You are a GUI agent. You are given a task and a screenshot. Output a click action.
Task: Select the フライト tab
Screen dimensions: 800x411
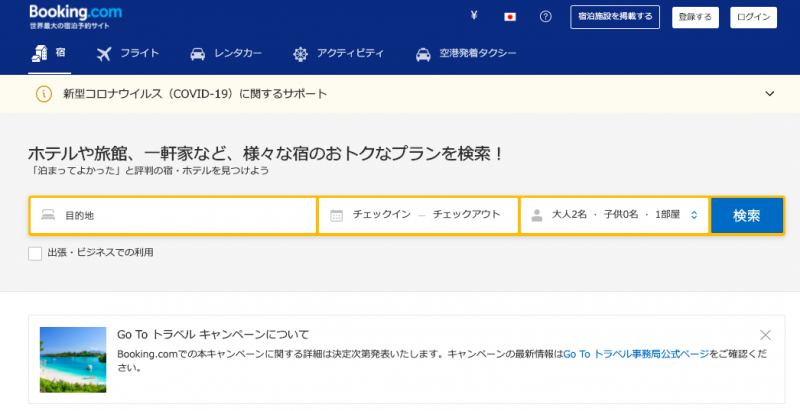(x=128, y=53)
